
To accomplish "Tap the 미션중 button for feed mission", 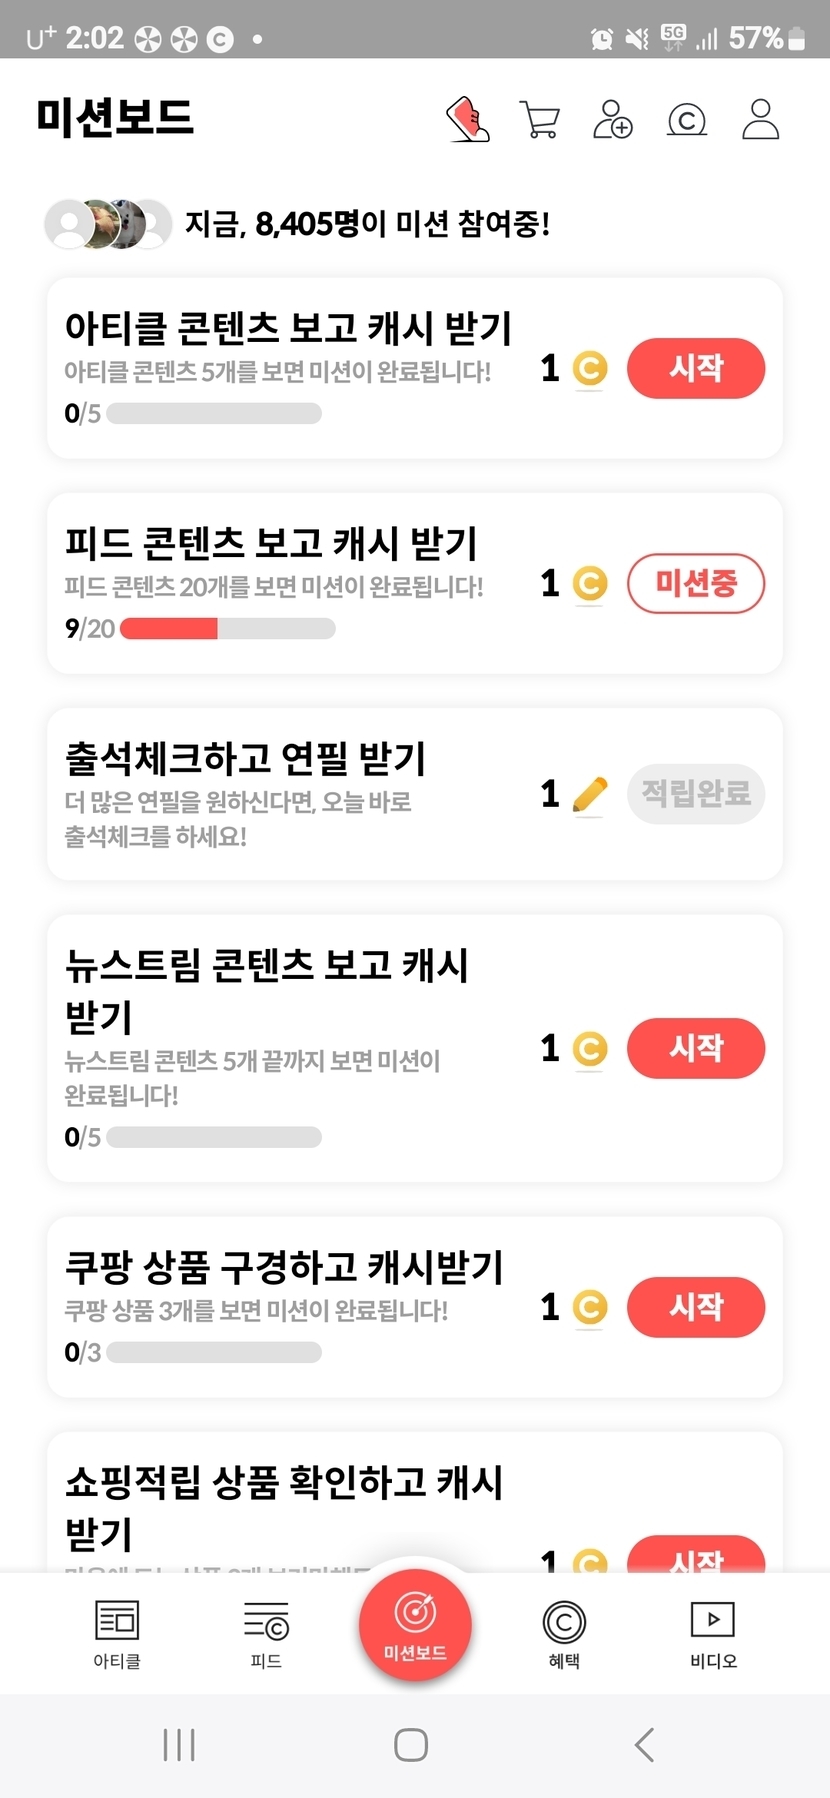I will click(x=696, y=583).
